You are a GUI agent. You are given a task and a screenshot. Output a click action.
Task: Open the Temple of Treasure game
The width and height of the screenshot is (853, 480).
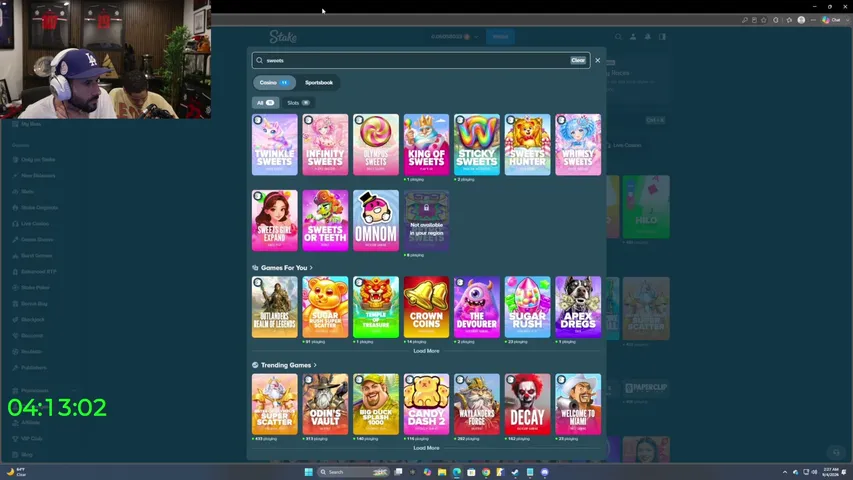376,307
